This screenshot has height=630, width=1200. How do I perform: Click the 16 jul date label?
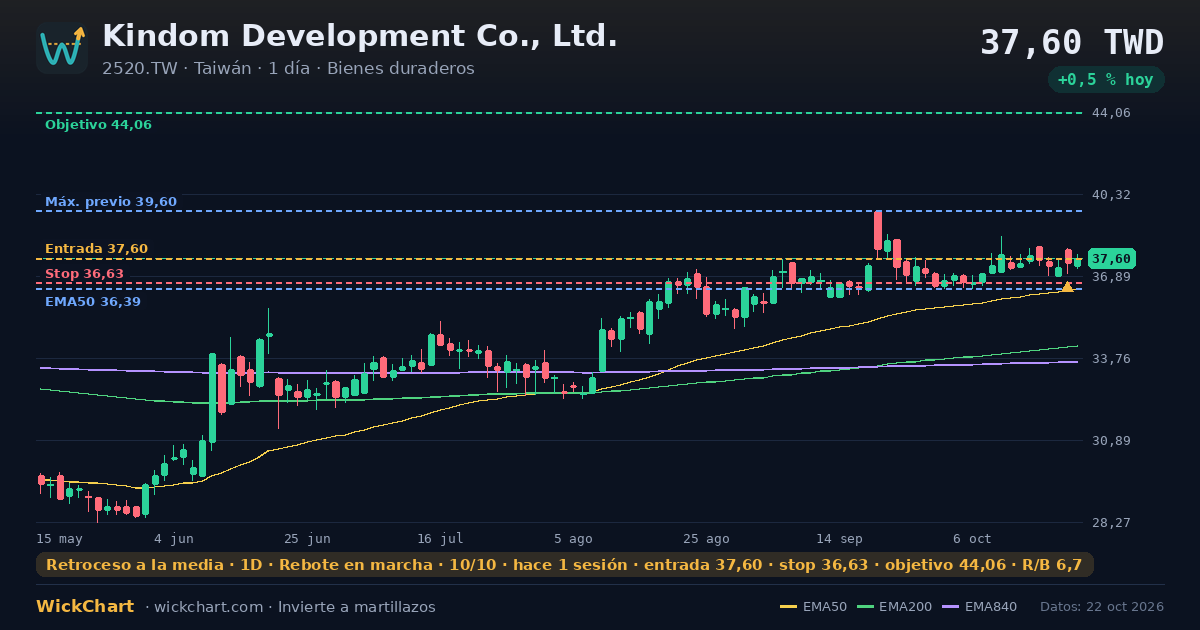pos(440,539)
